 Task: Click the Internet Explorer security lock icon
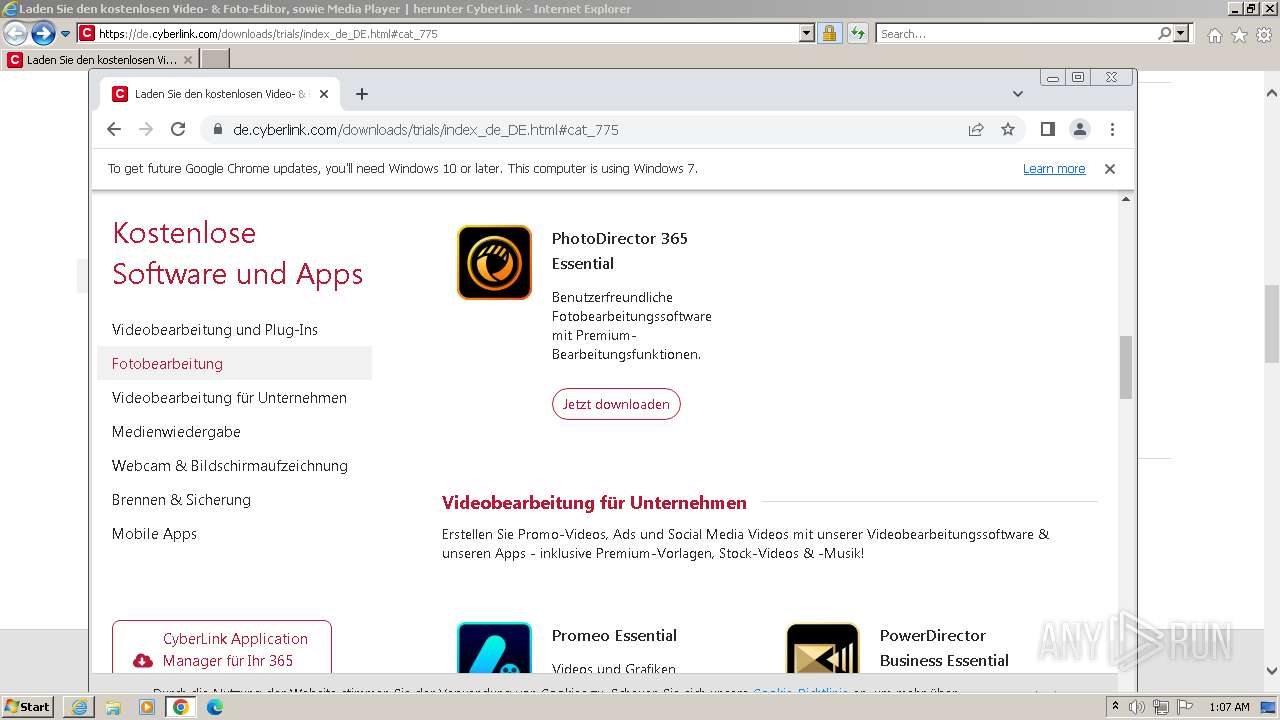(829, 34)
